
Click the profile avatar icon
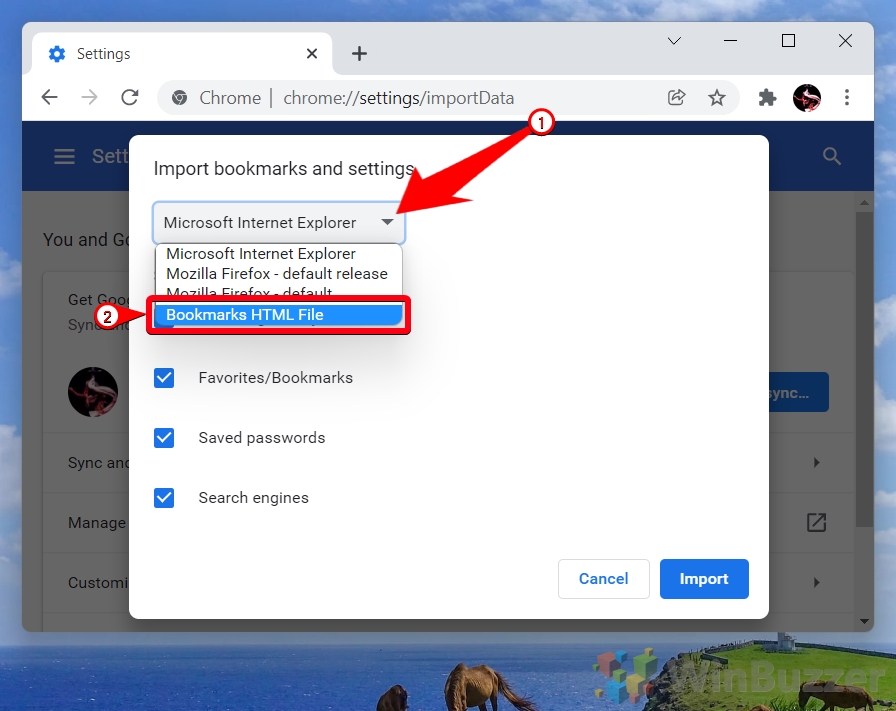click(x=807, y=97)
